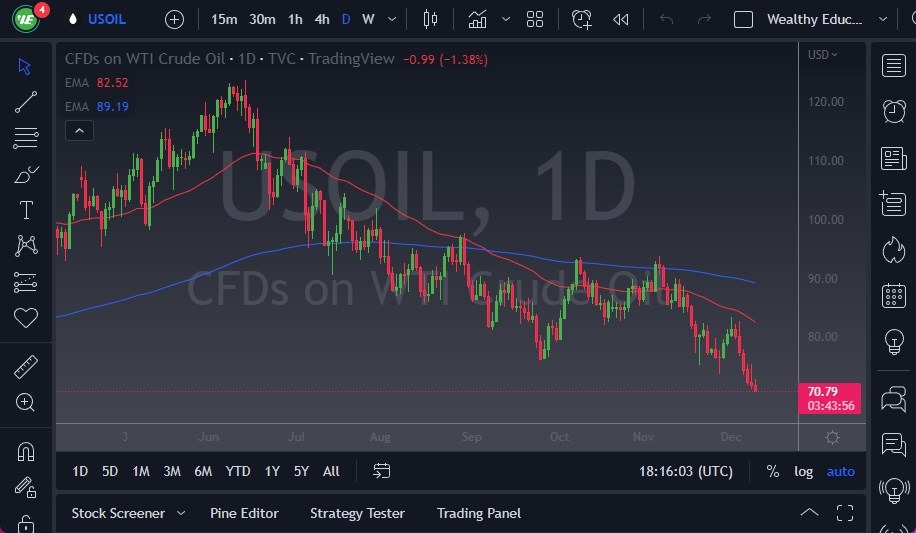Set date range to 1D
916x533 pixels.
(x=80, y=471)
